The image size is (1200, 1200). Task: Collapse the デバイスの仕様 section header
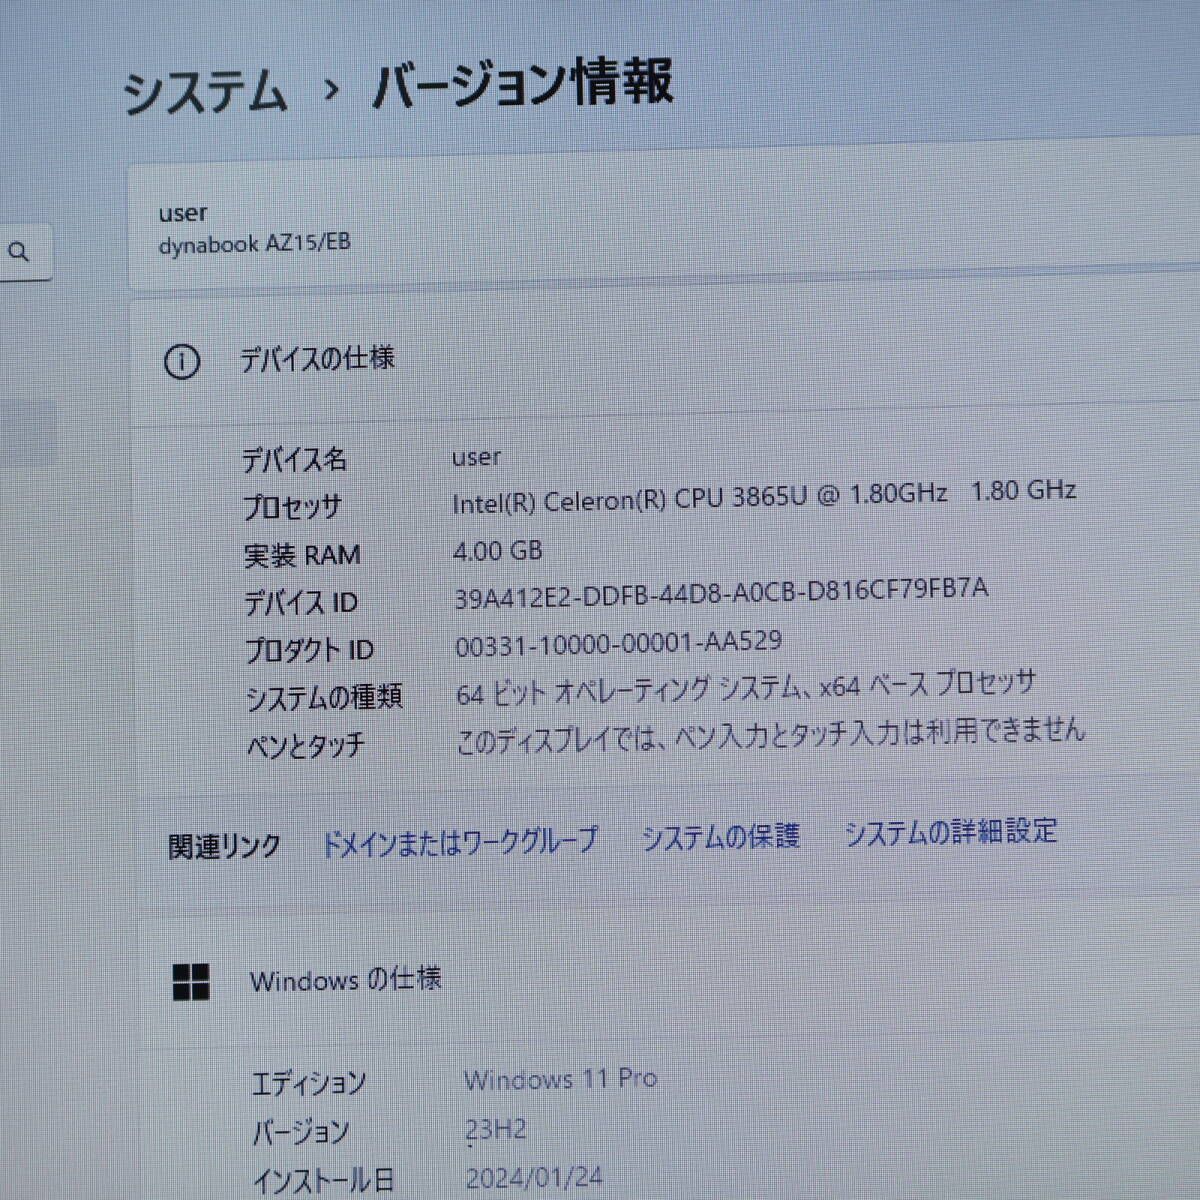pos(316,359)
